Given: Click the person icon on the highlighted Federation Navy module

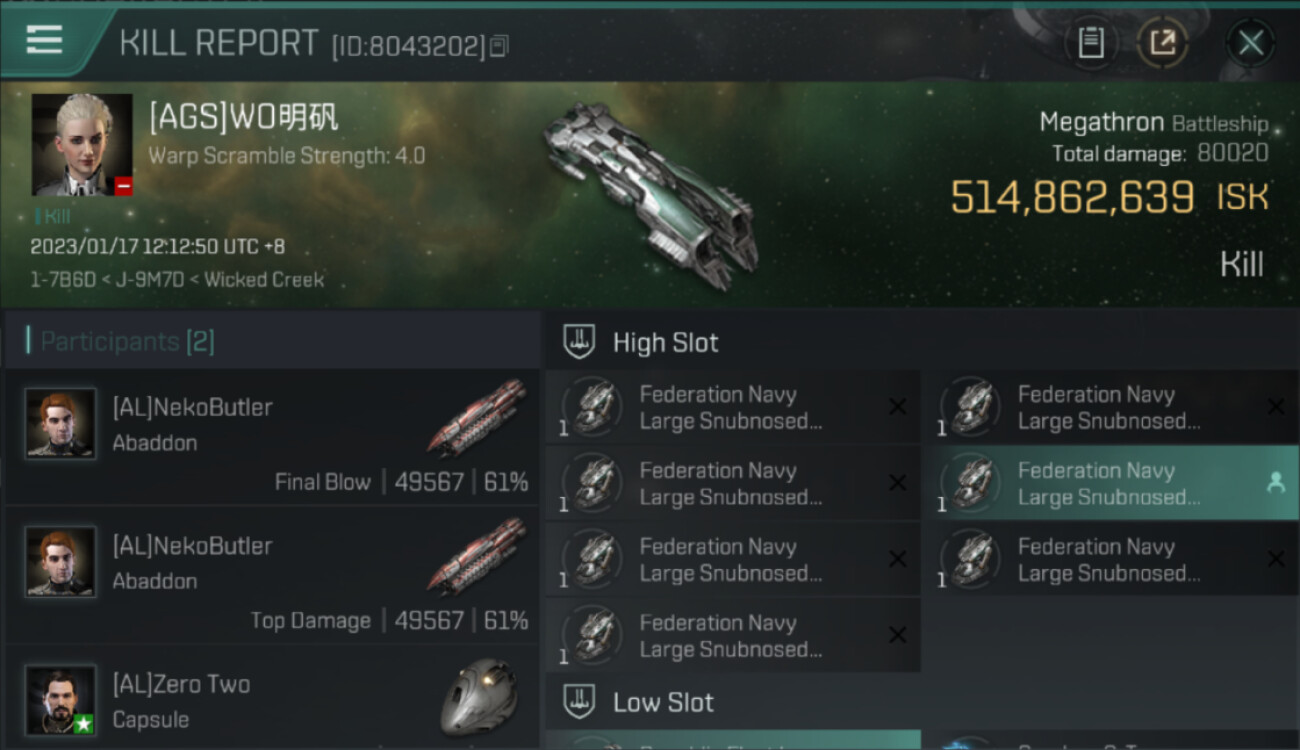Looking at the screenshot, I should (x=1276, y=483).
